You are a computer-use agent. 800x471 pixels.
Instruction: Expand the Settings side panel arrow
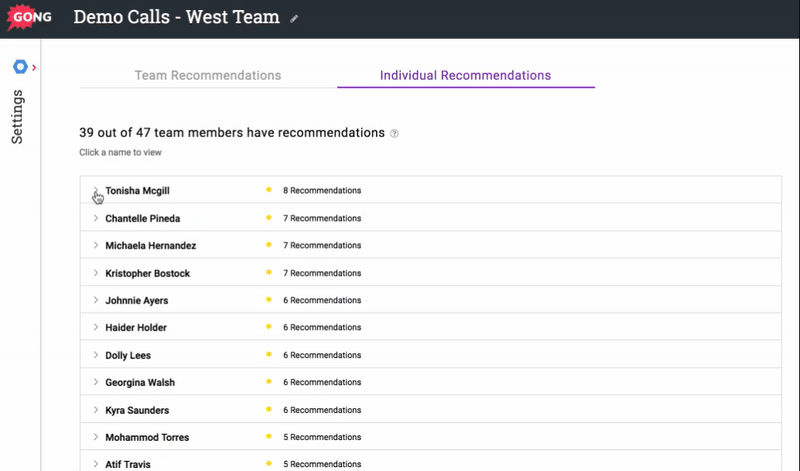pos(34,67)
